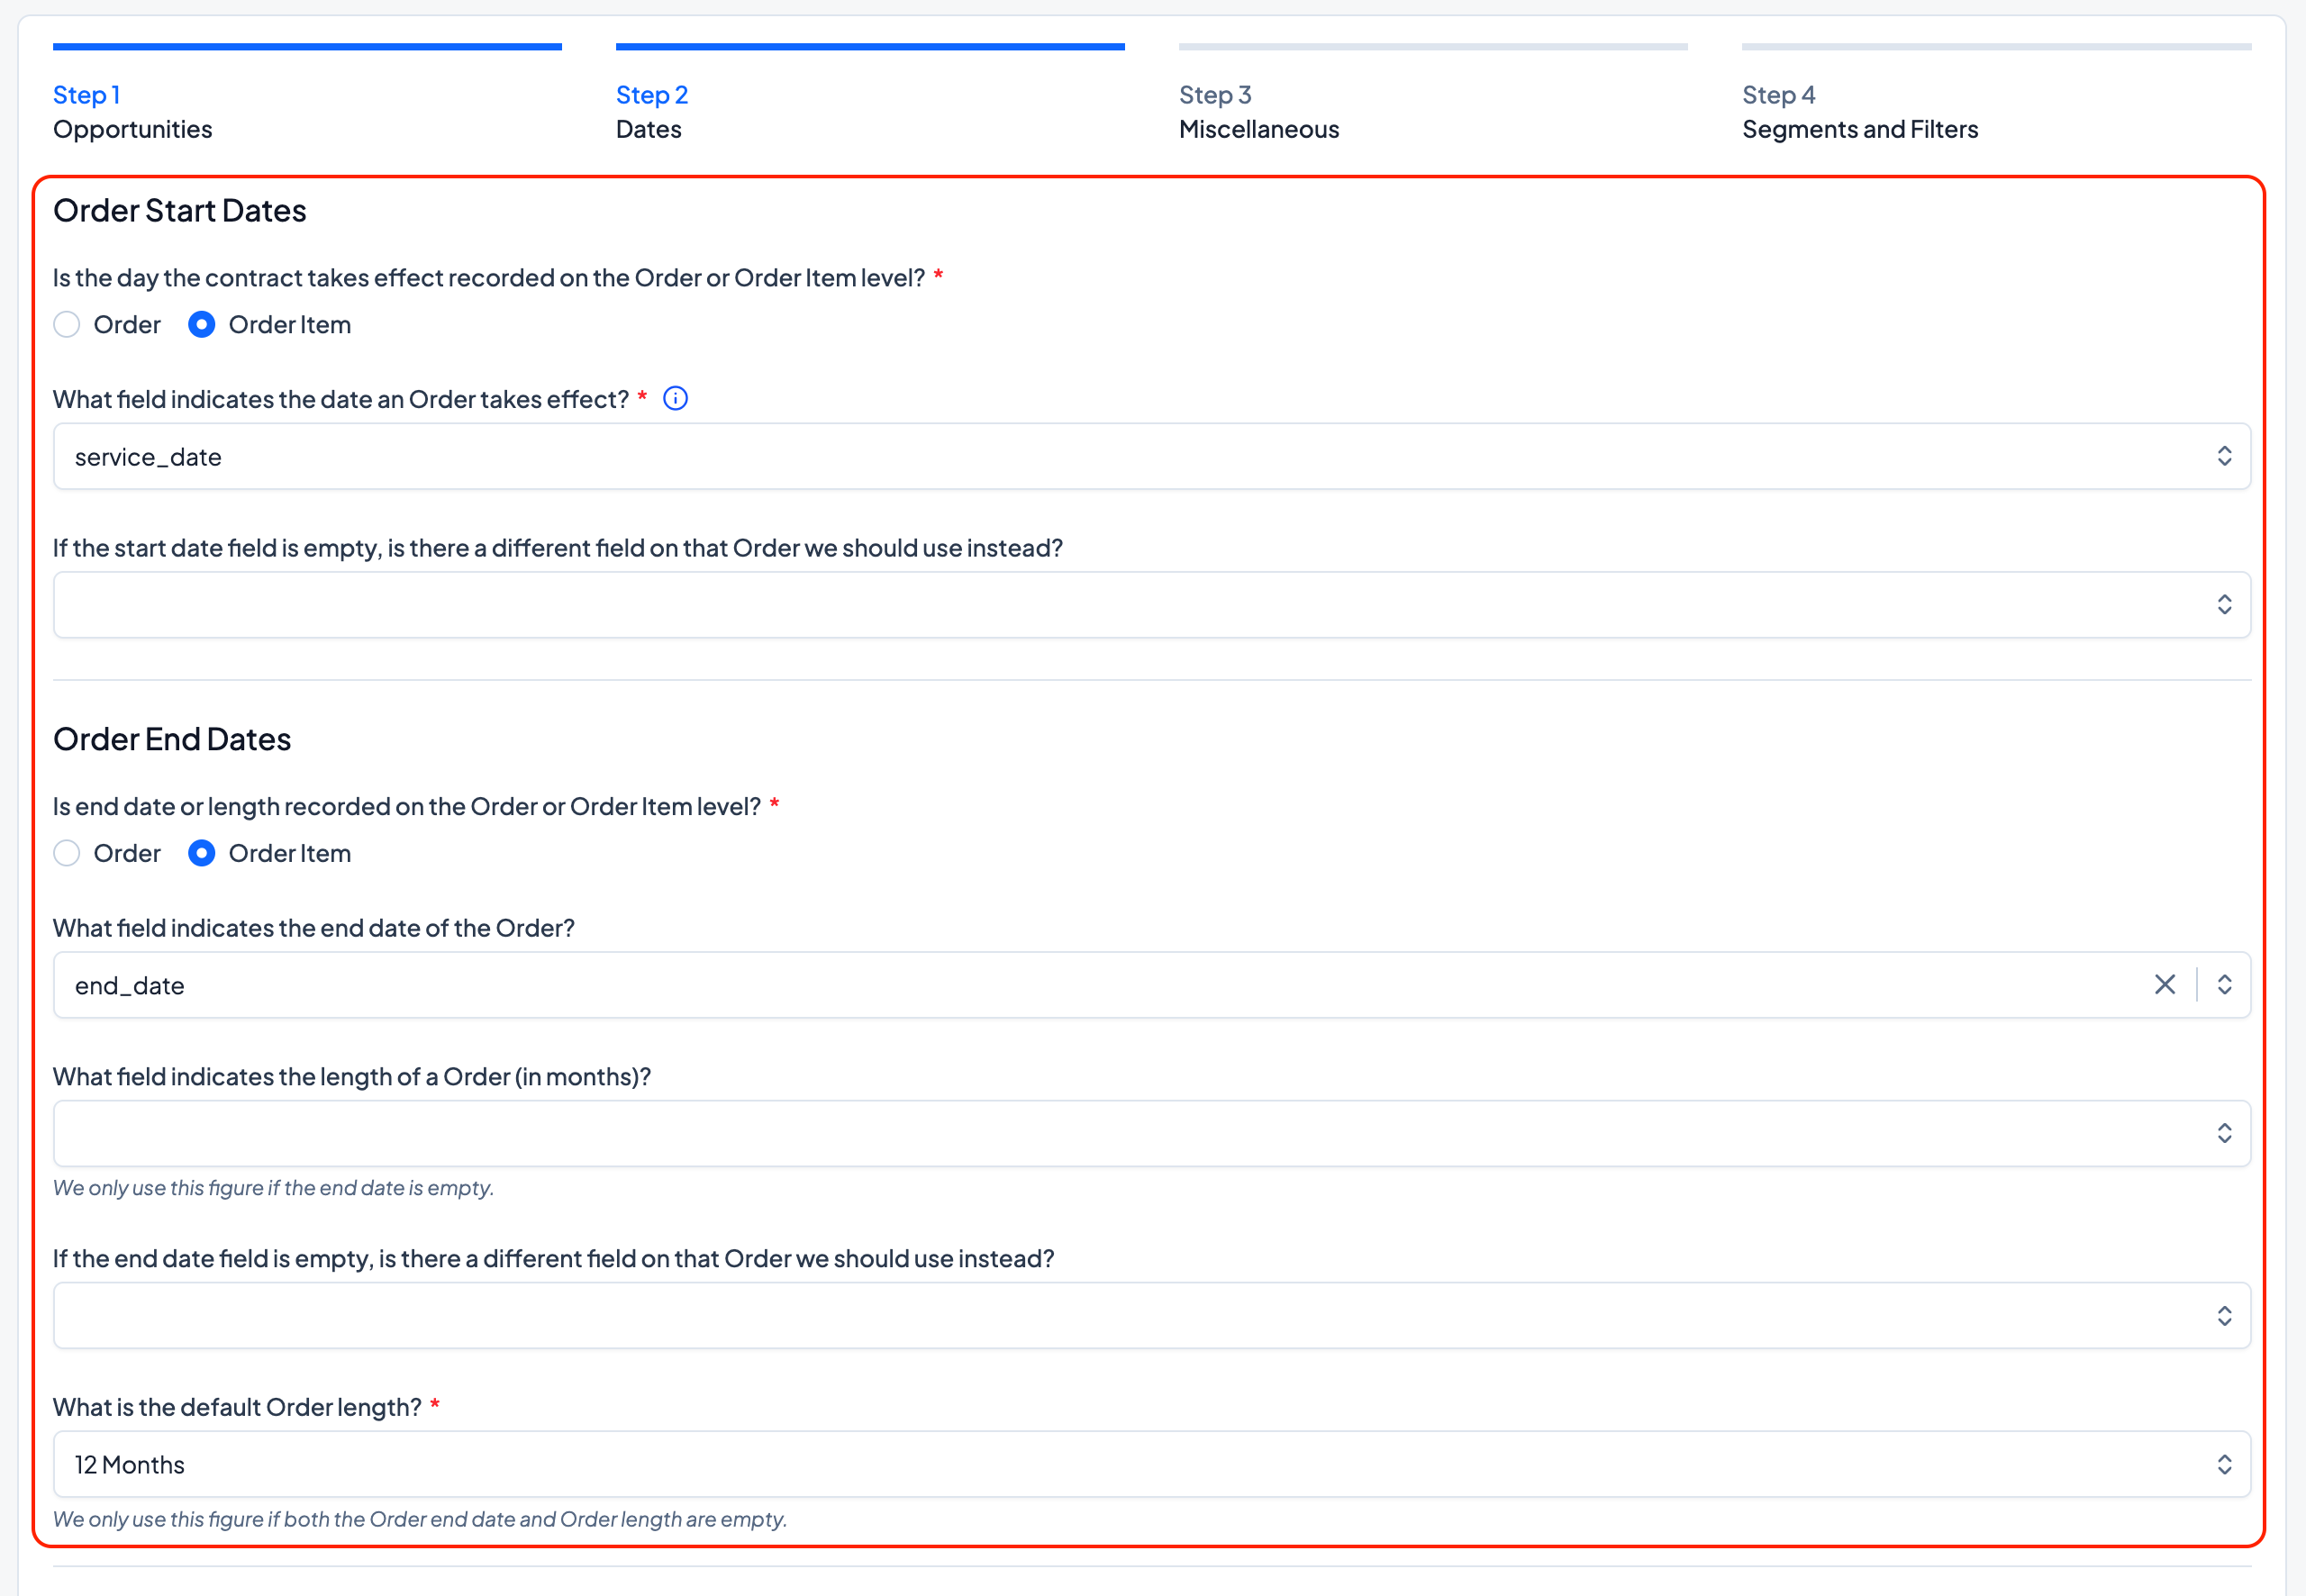Click chevron arrows on service_date dropdown
Viewport: 2306px width, 1596px height.
coord(2223,457)
